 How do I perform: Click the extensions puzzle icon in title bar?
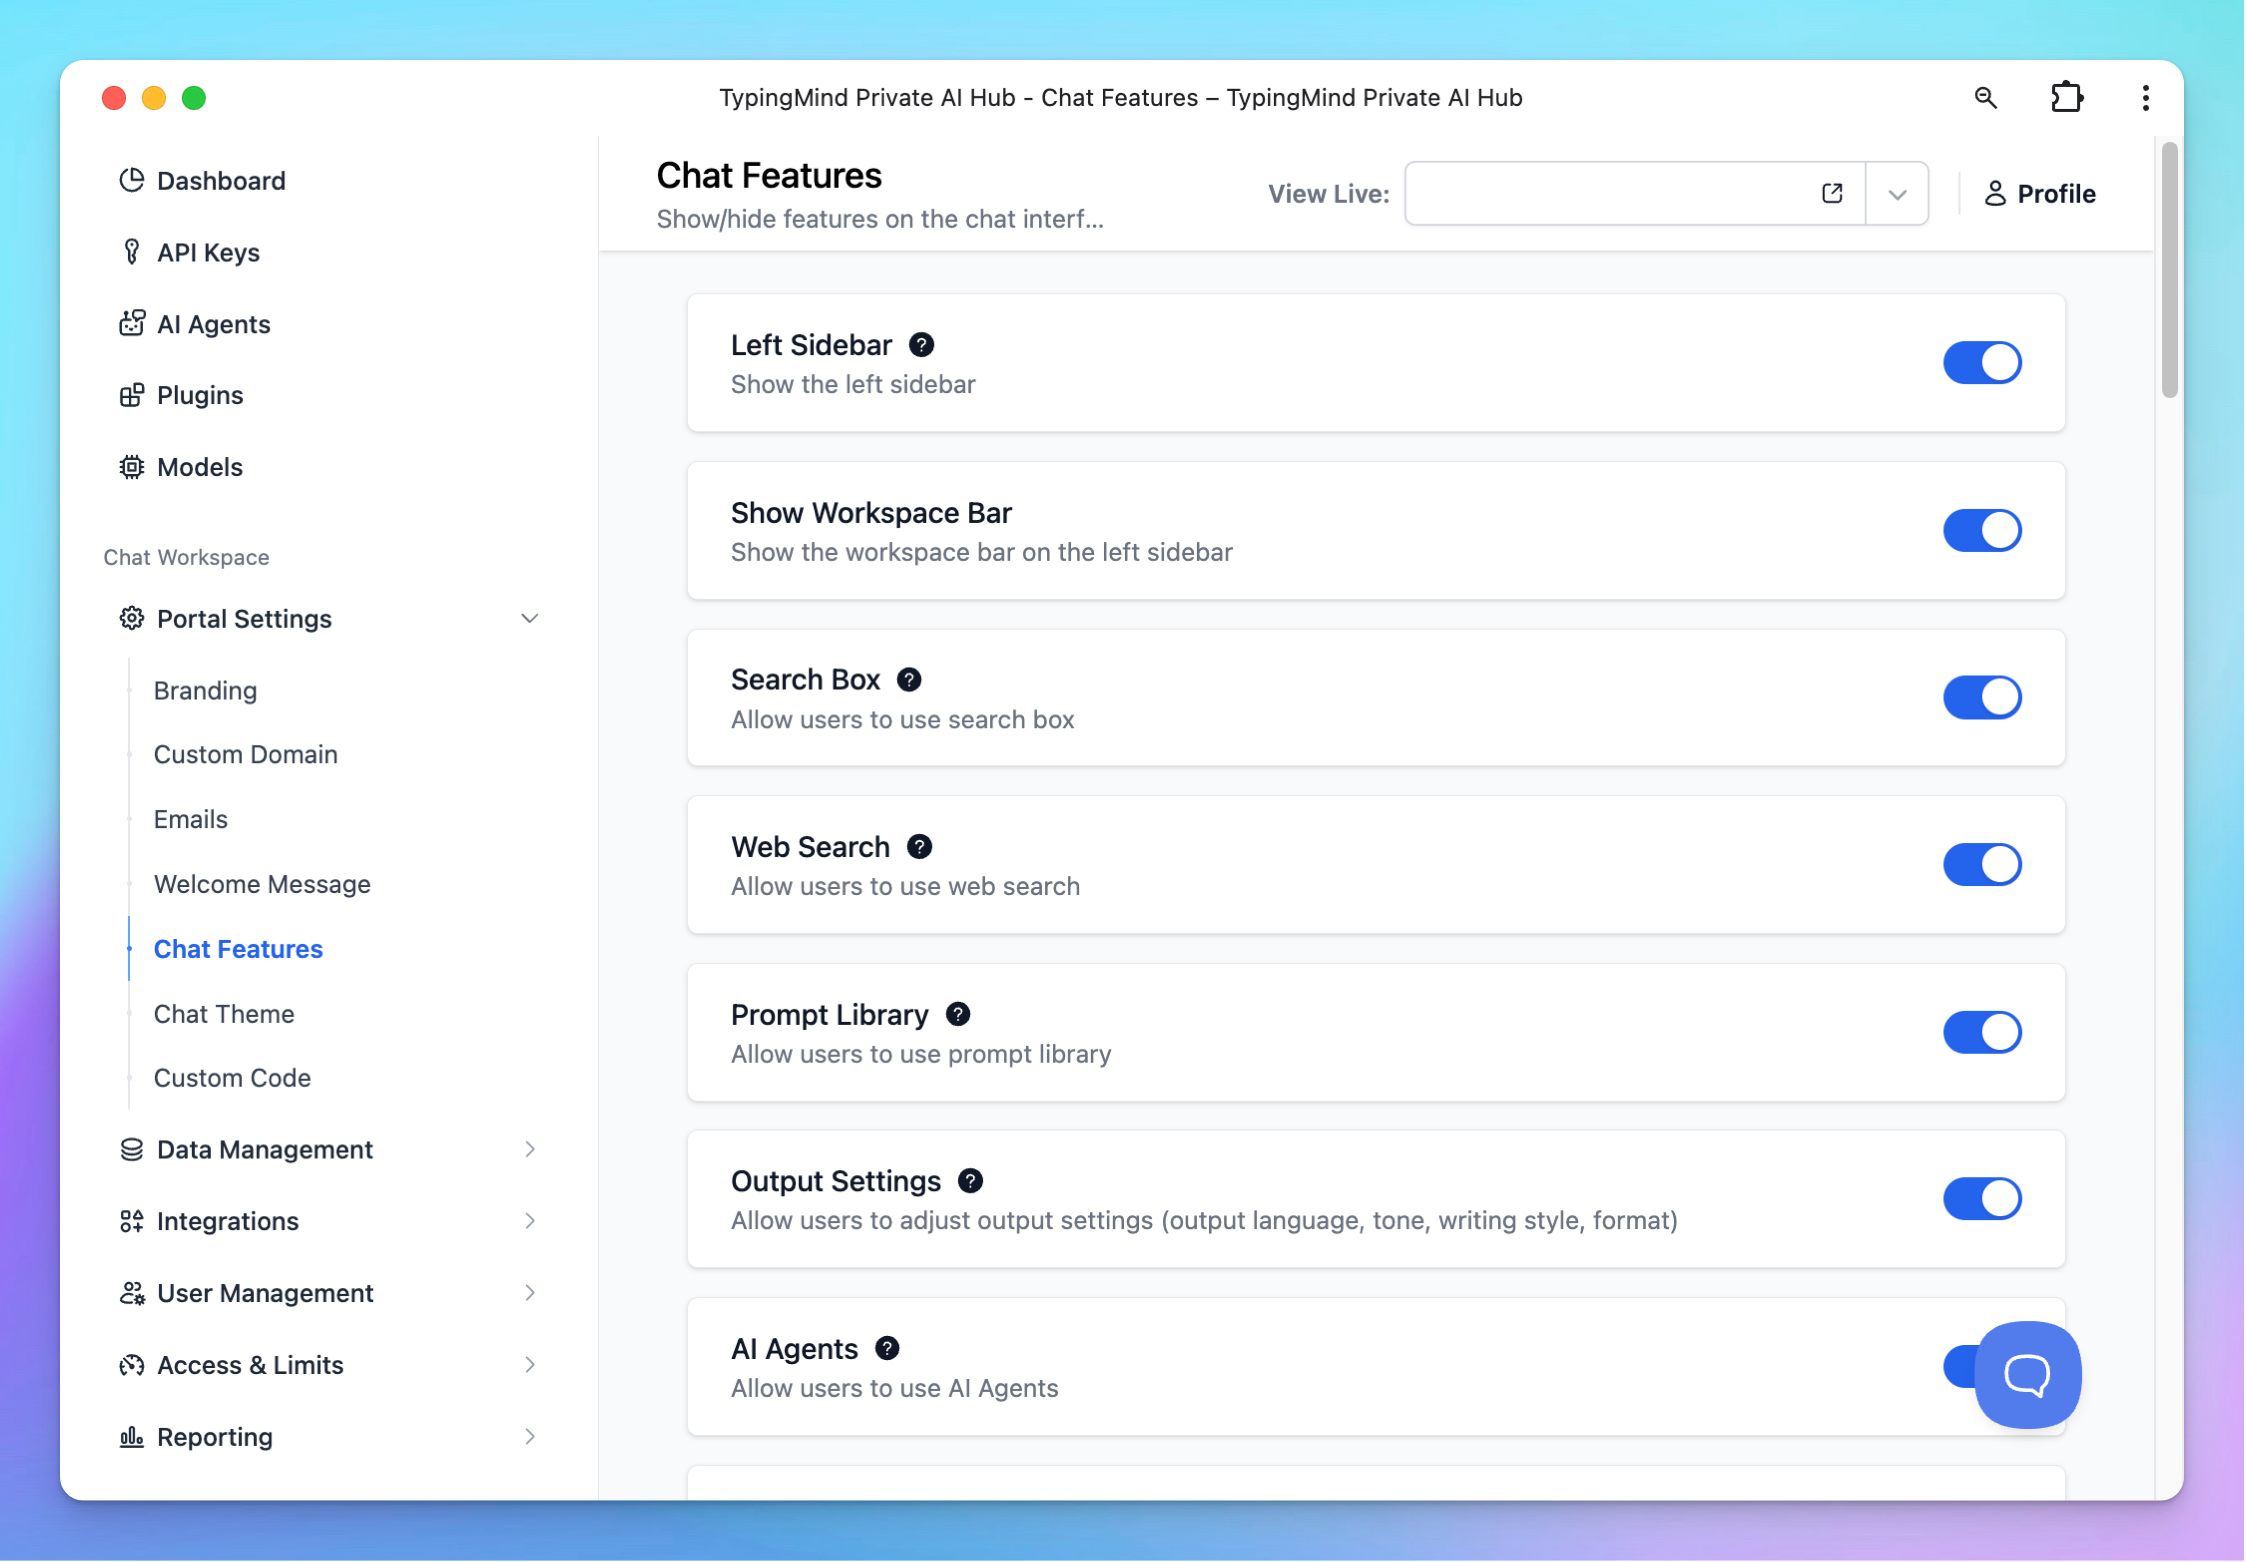(x=2066, y=97)
